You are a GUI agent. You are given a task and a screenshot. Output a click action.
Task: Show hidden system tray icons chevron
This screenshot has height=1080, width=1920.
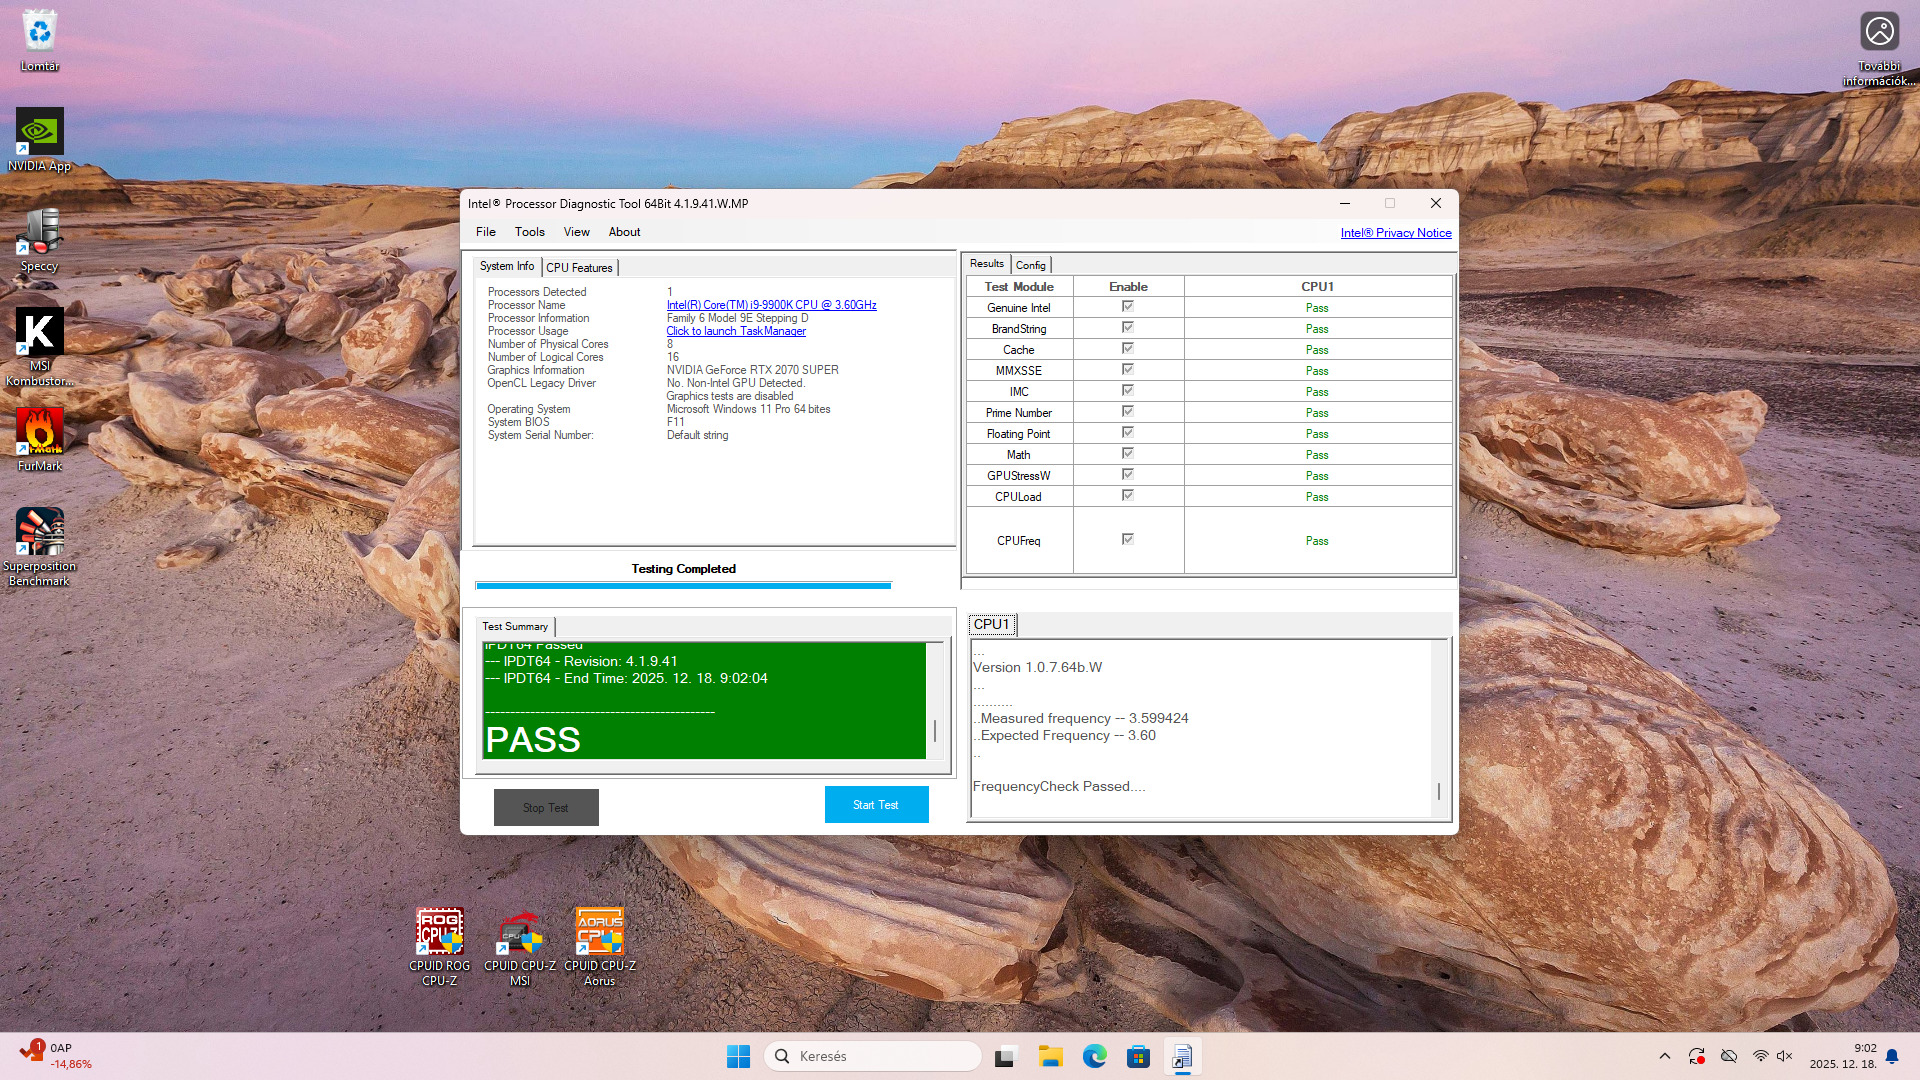[x=1664, y=1056]
